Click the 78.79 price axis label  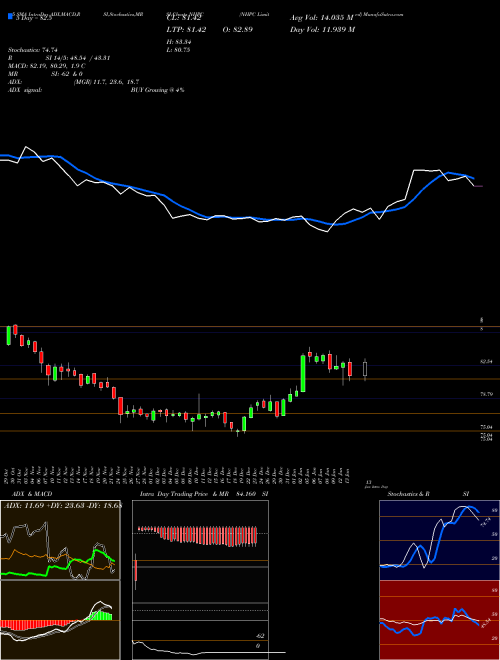(x=486, y=394)
